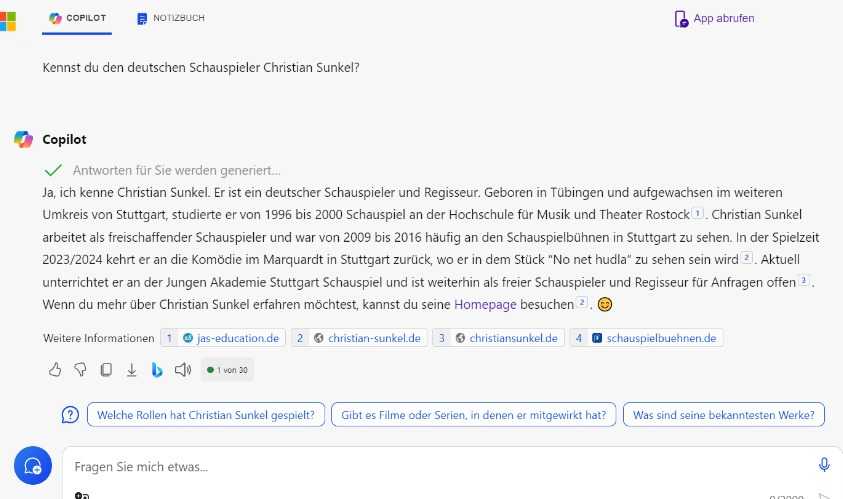Click the green checkmark status icon
This screenshot has width=843, height=499.
pos(53,170)
